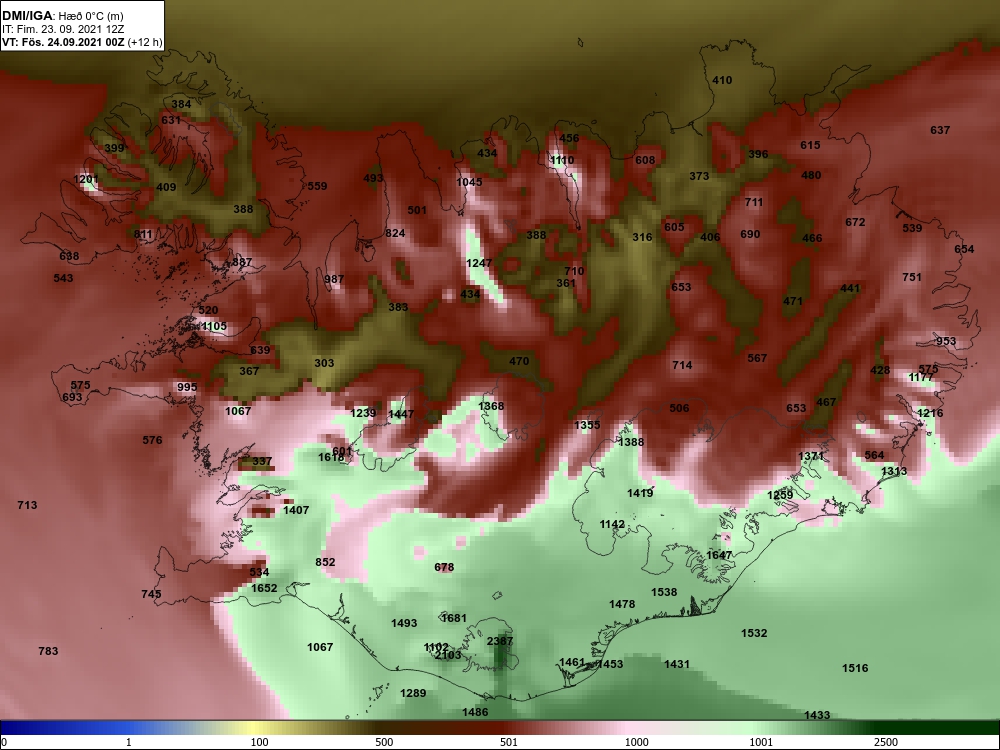Image resolution: width=1000 pixels, height=750 pixels.
Task: Click the 1516 value
Action: pos(855,668)
